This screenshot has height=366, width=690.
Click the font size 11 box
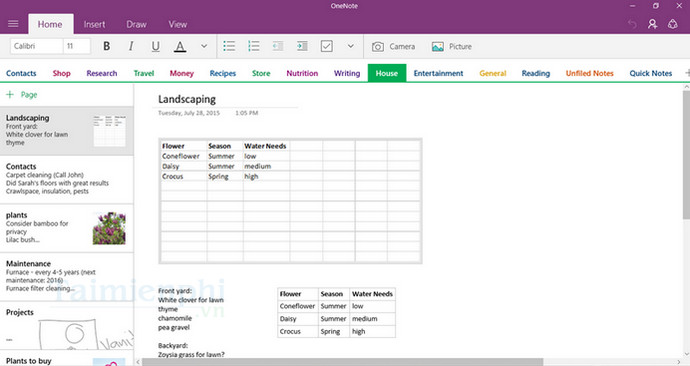77,46
